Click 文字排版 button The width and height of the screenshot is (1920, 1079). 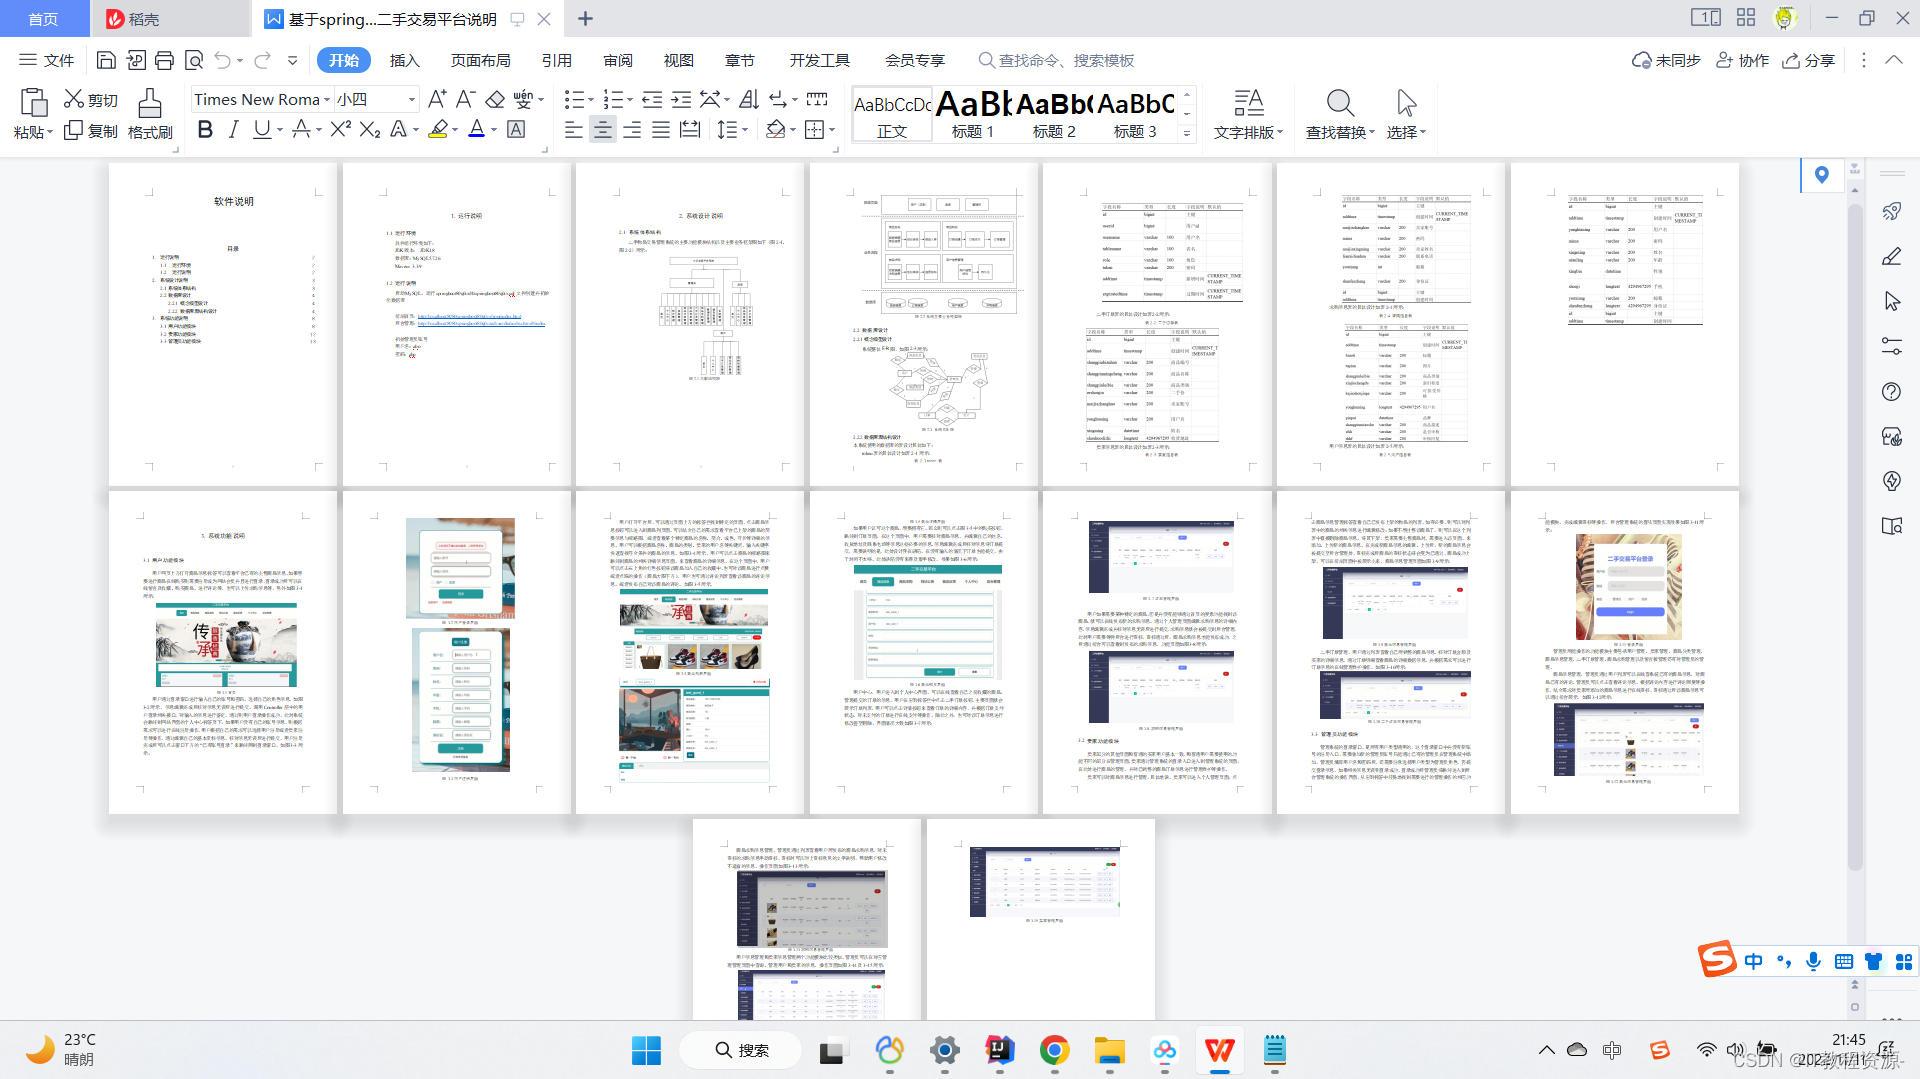pos(1248,114)
